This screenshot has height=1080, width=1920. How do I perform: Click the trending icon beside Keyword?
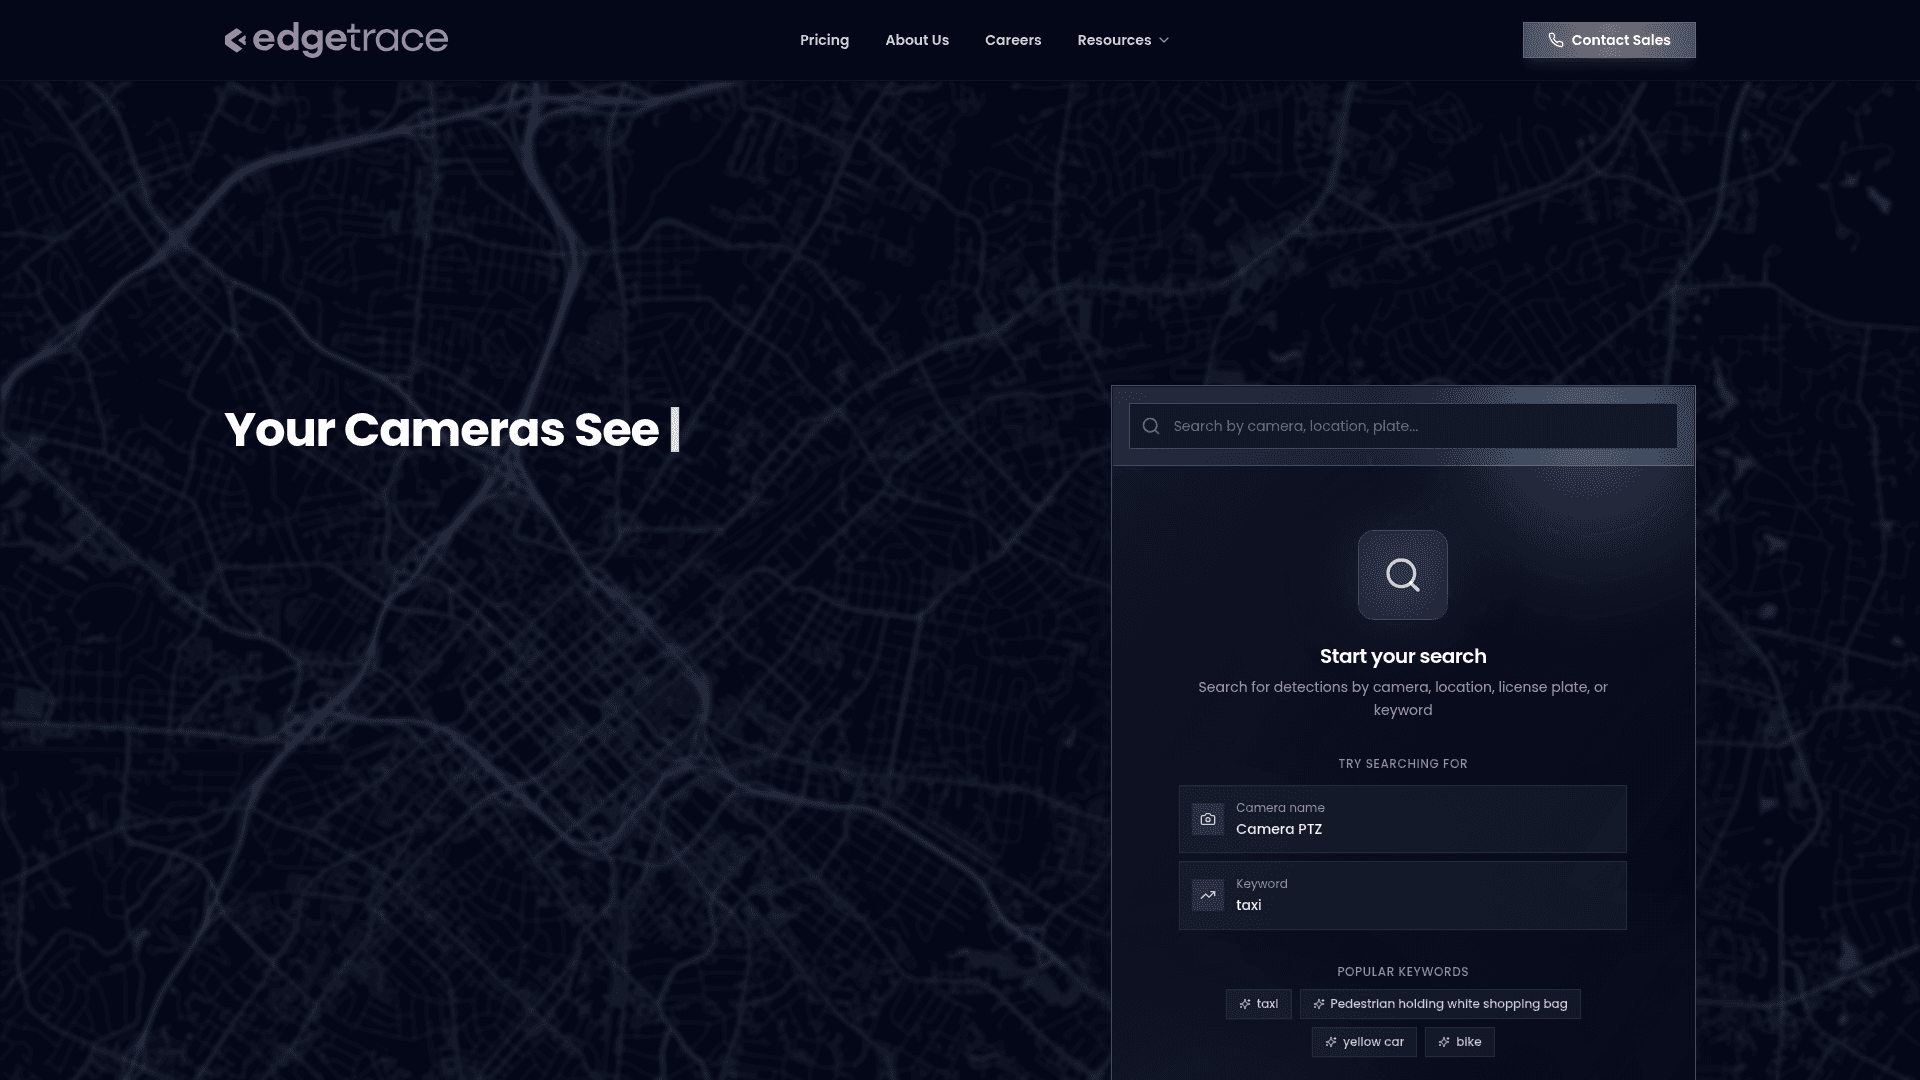point(1208,895)
